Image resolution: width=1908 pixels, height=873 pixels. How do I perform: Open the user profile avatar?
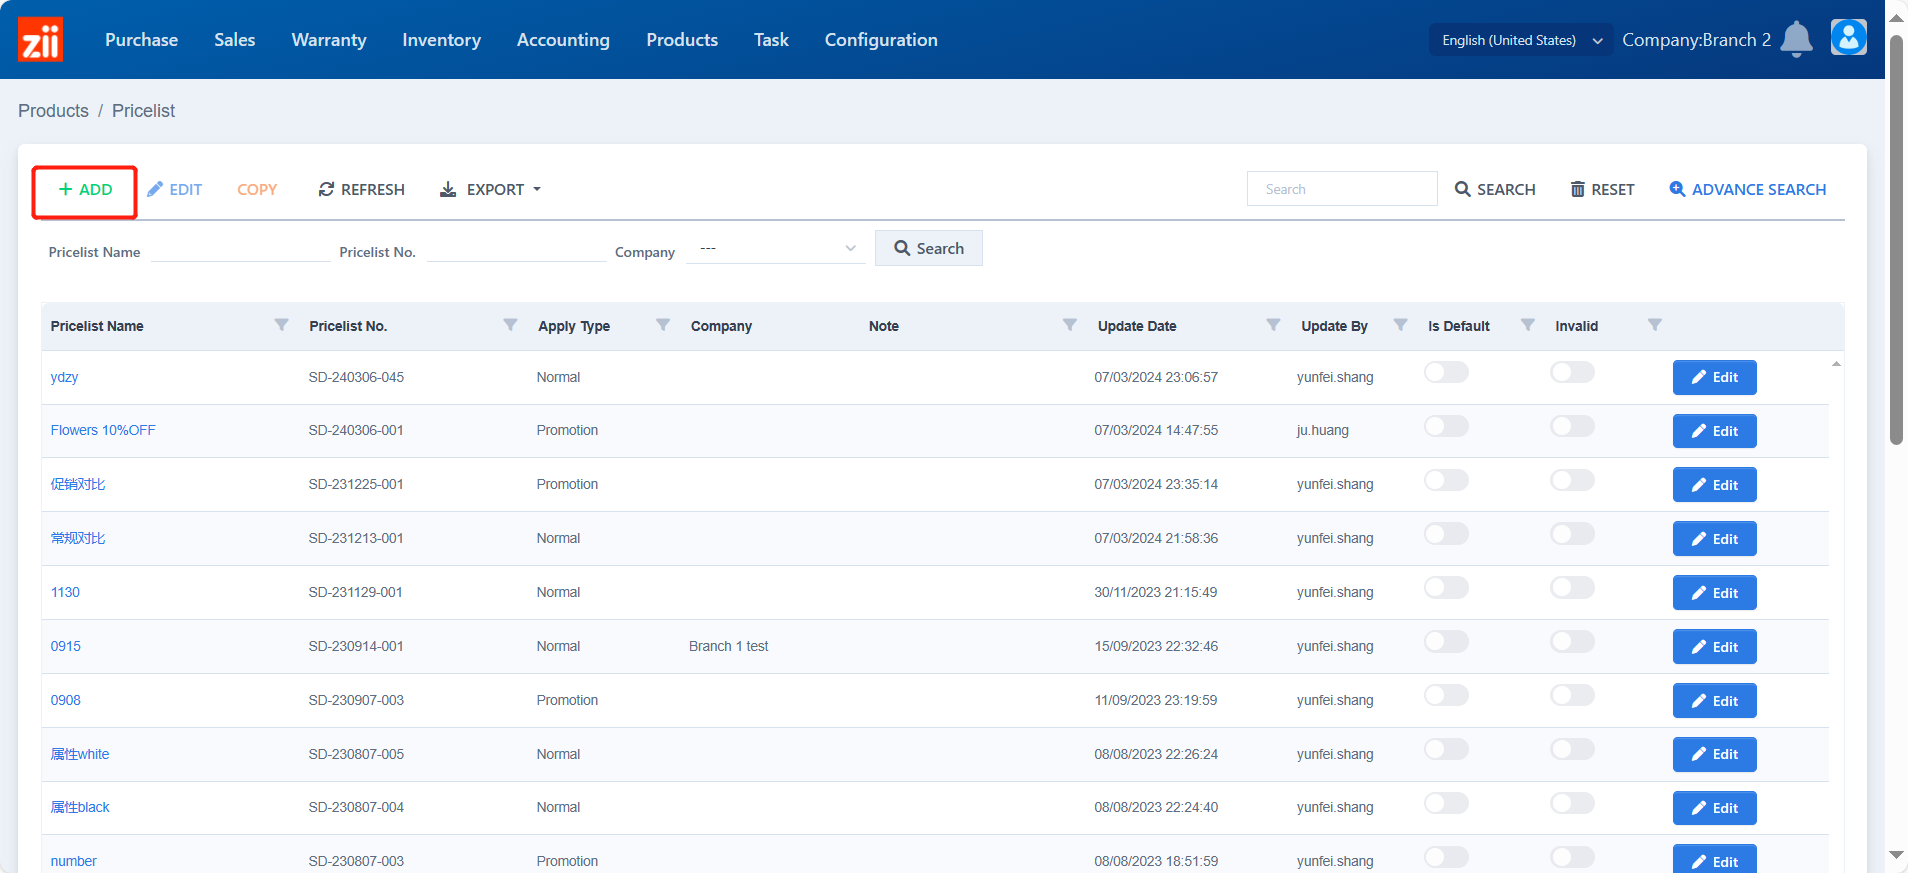pyautogui.click(x=1848, y=38)
